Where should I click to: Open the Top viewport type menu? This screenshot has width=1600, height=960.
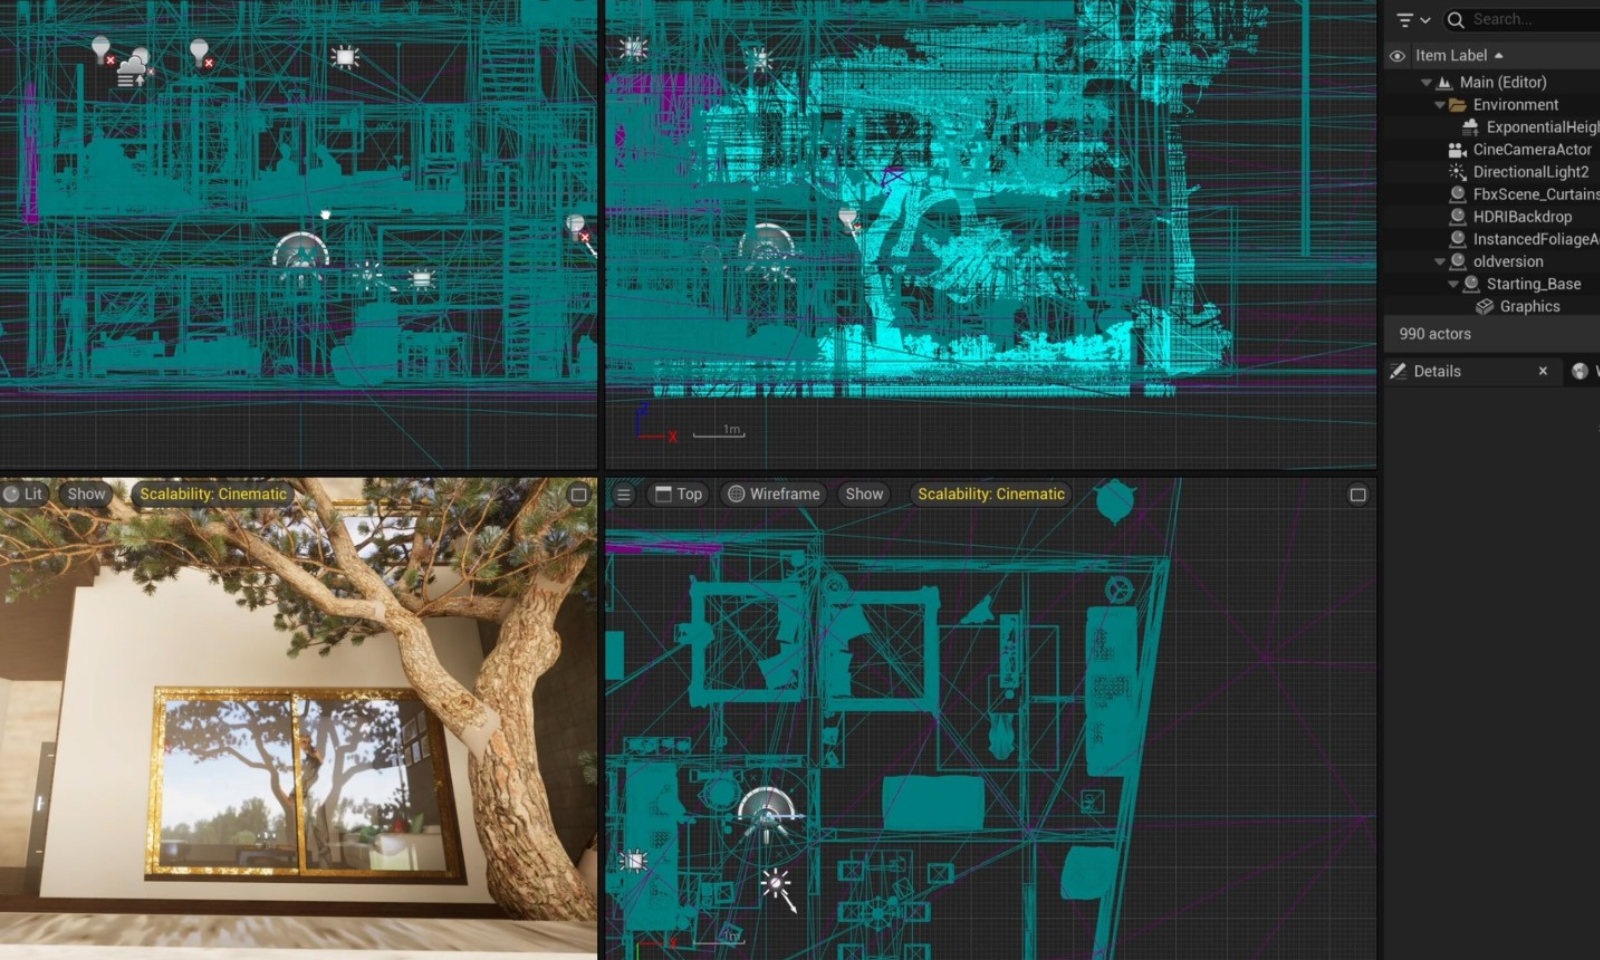[x=679, y=494]
